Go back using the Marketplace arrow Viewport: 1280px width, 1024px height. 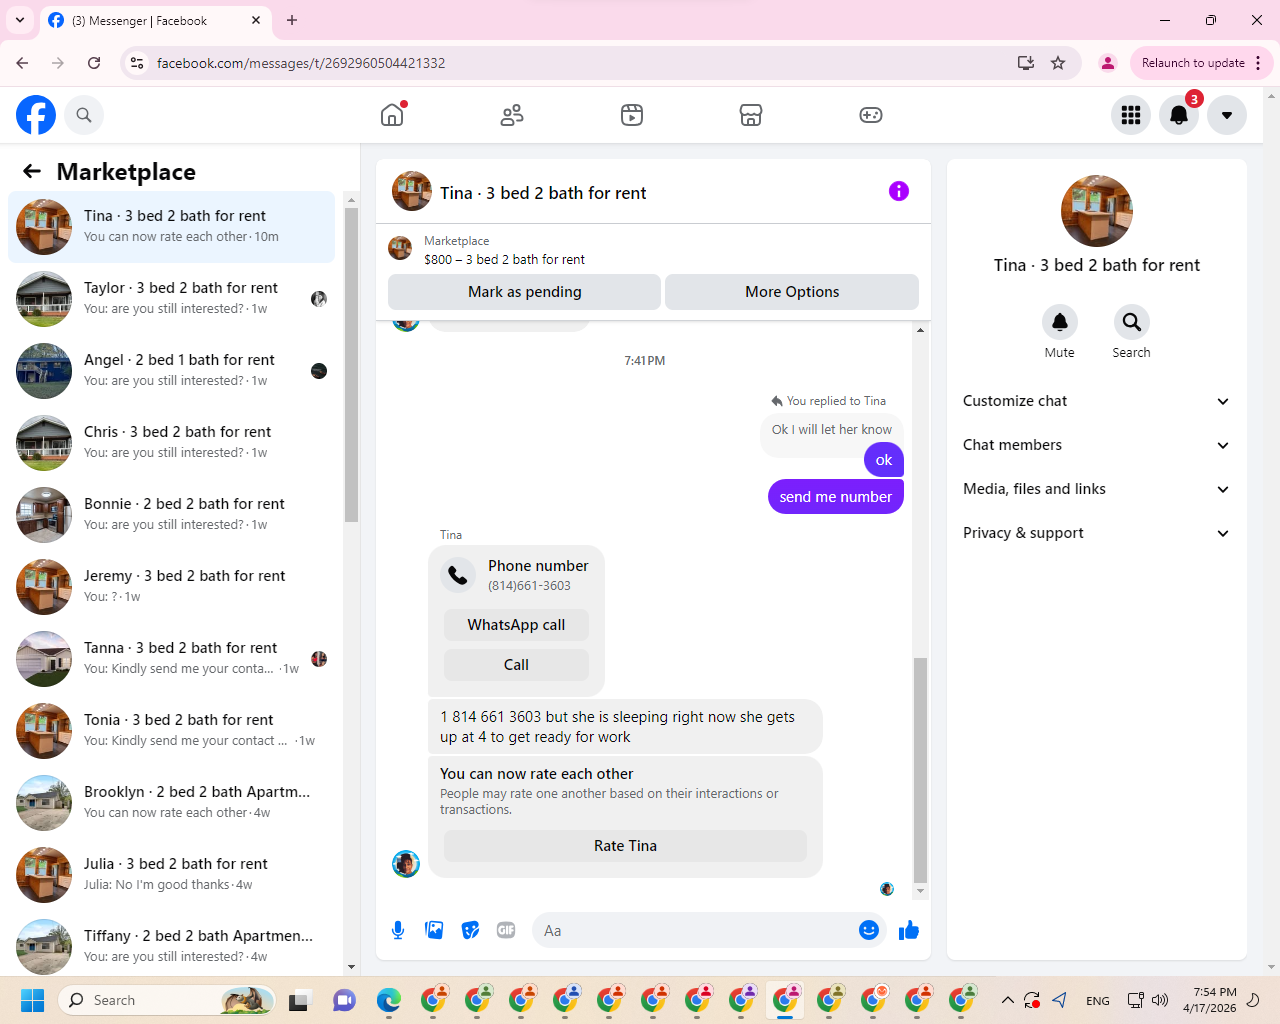click(32, 171)
